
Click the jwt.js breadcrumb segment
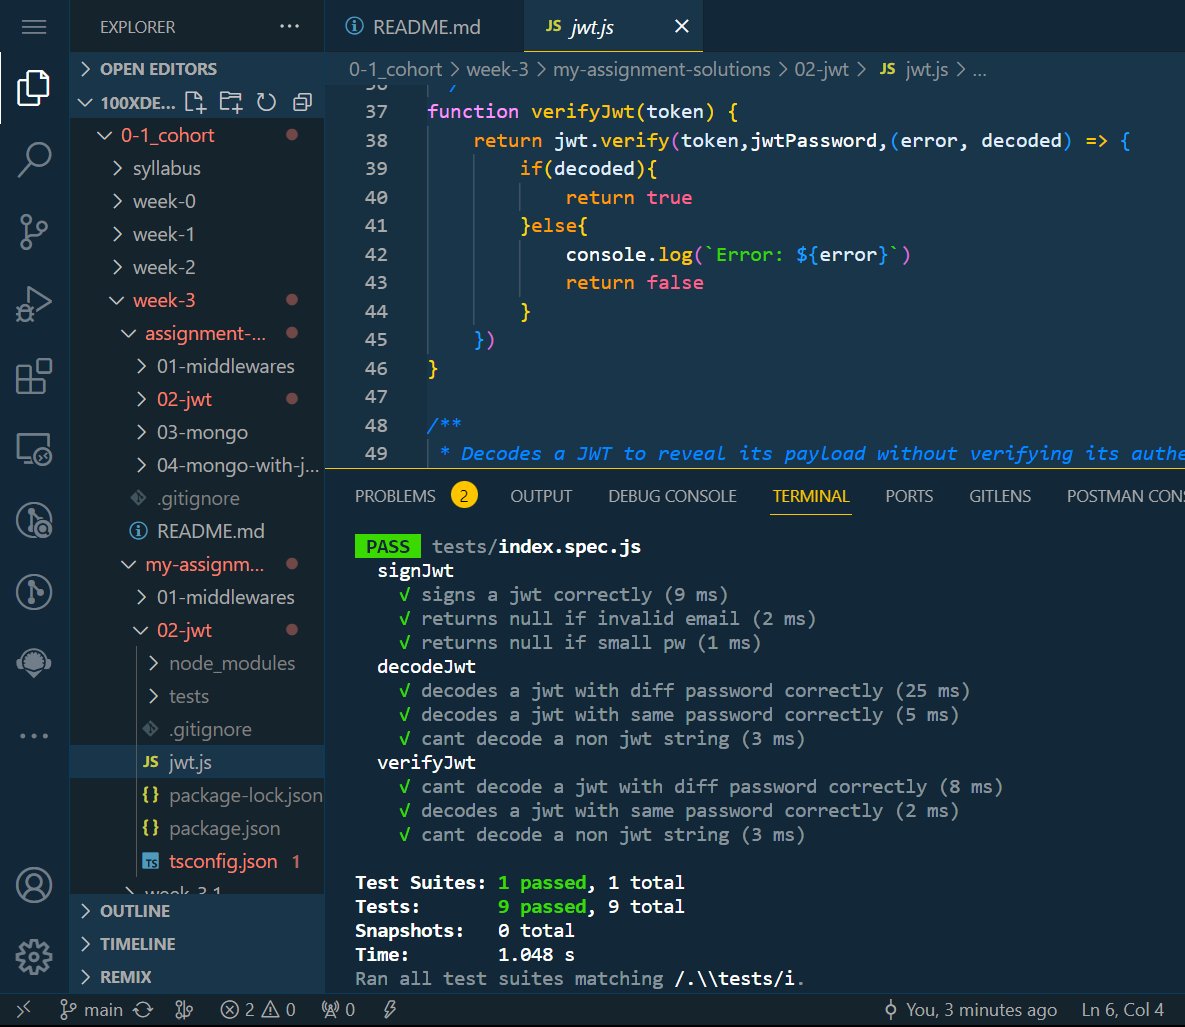point(914,70)
